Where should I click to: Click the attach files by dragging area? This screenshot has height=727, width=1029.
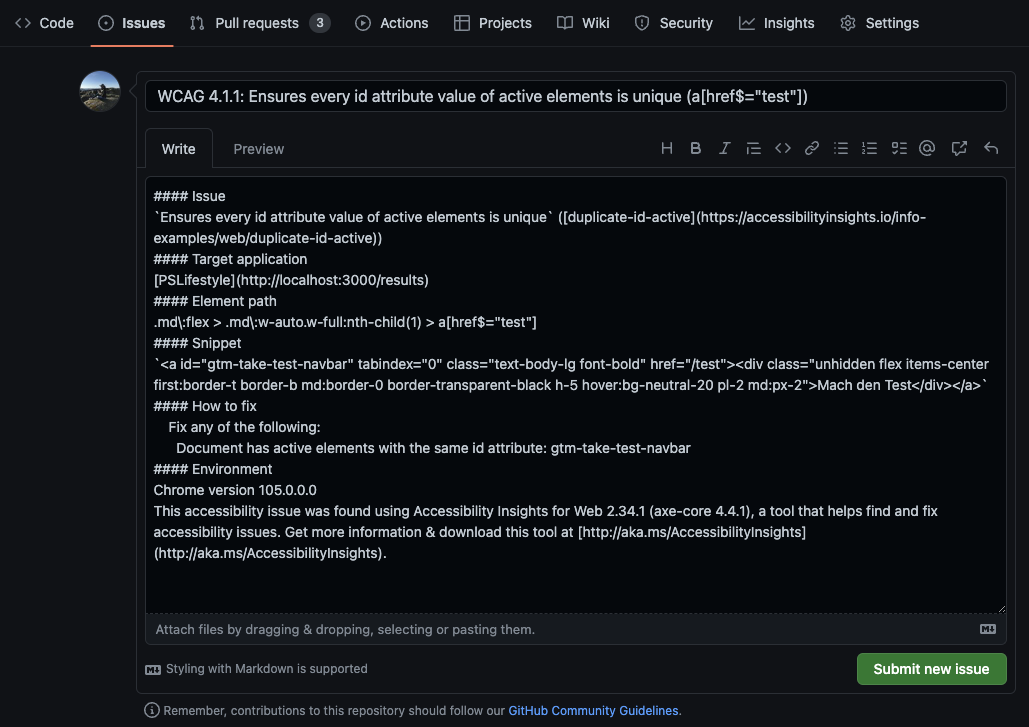pos(576,629)
